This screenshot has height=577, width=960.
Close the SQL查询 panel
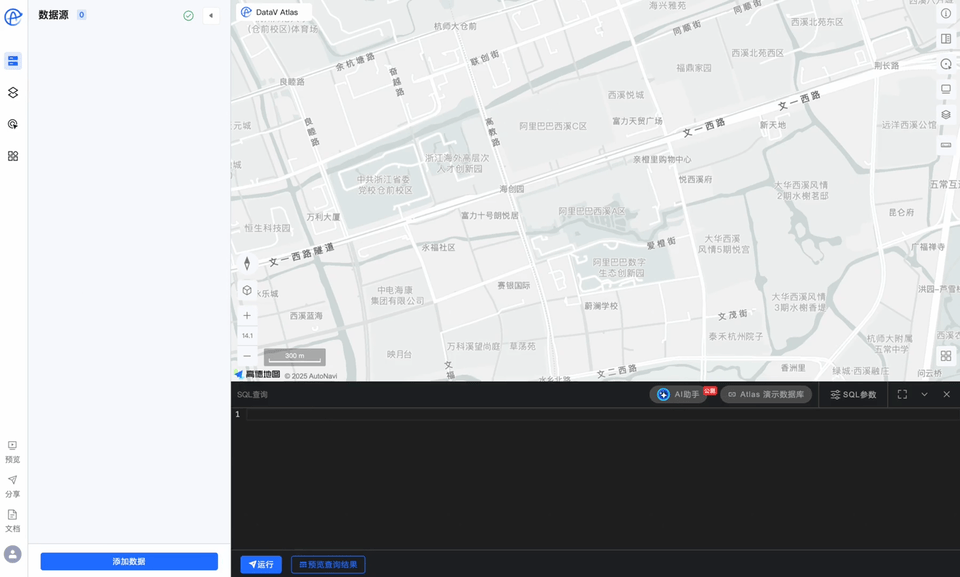947,394
